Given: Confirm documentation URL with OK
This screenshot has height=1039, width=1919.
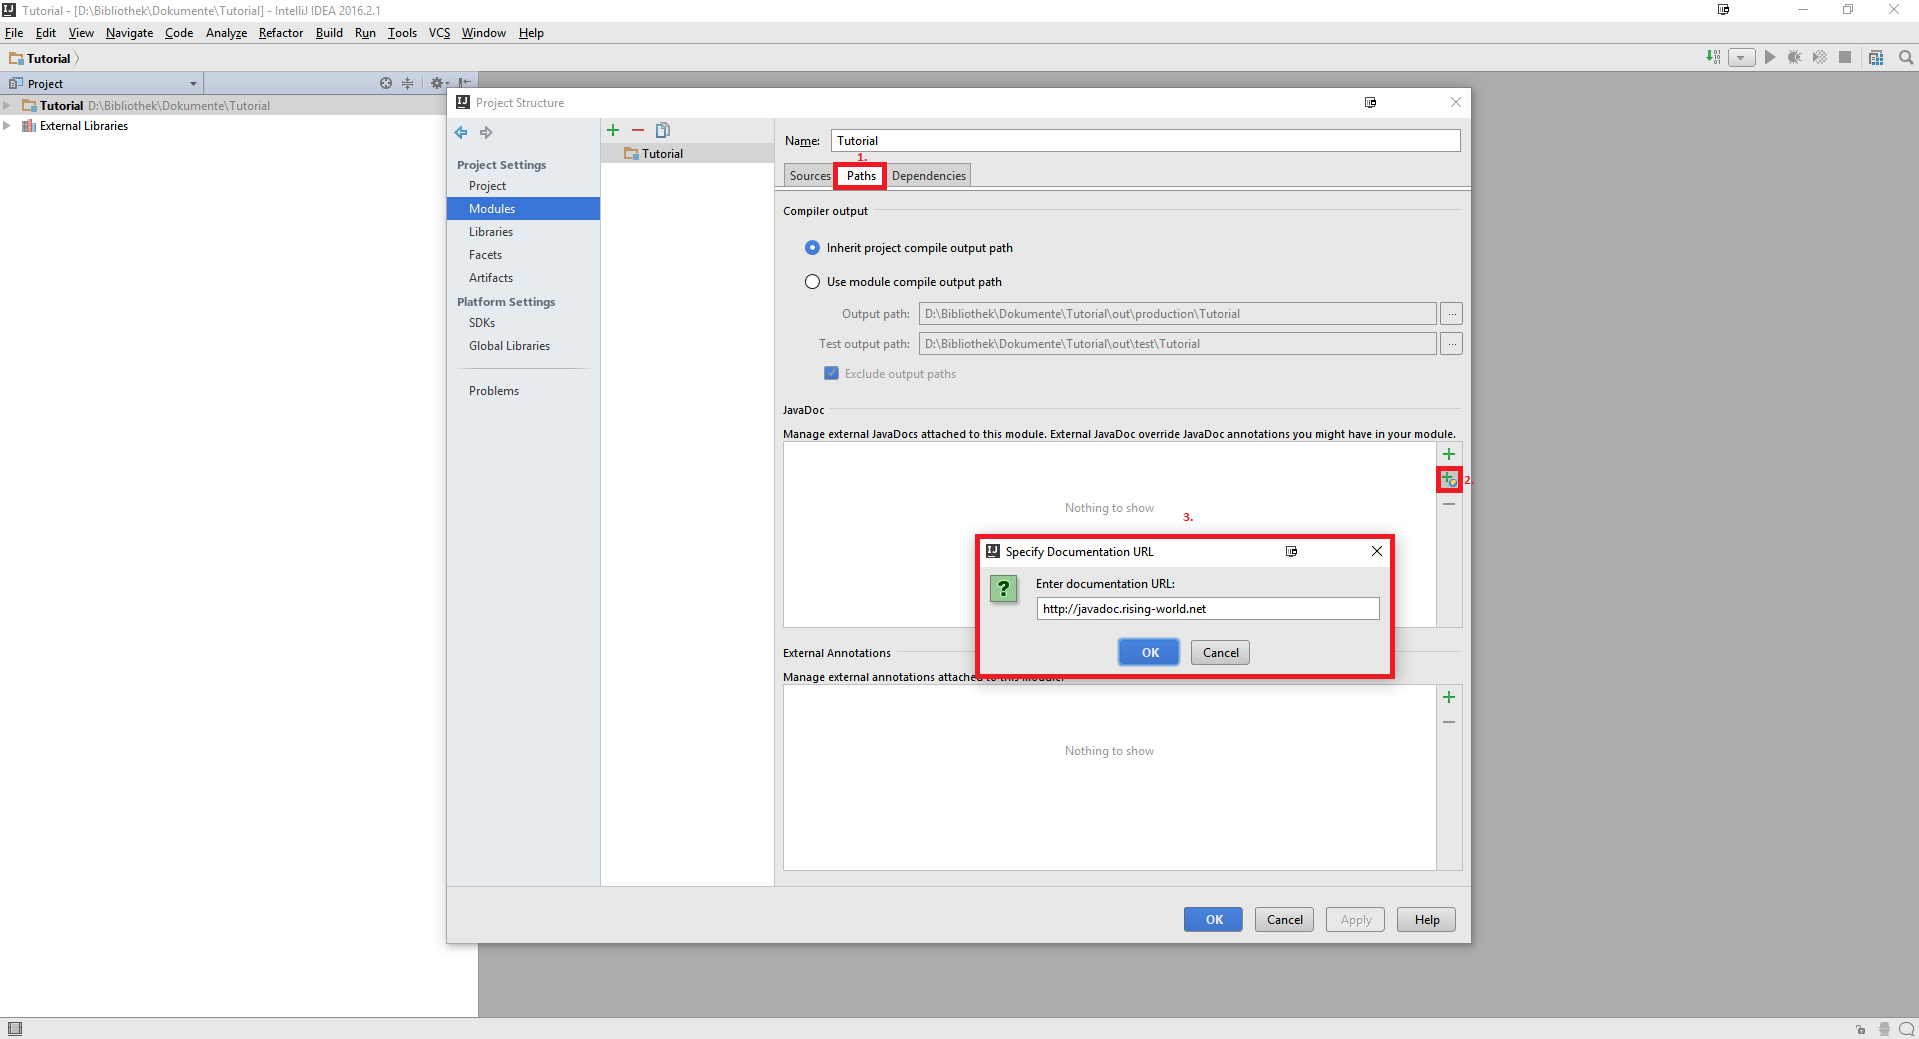Looking at the screenshot, I should [1149, 653].
